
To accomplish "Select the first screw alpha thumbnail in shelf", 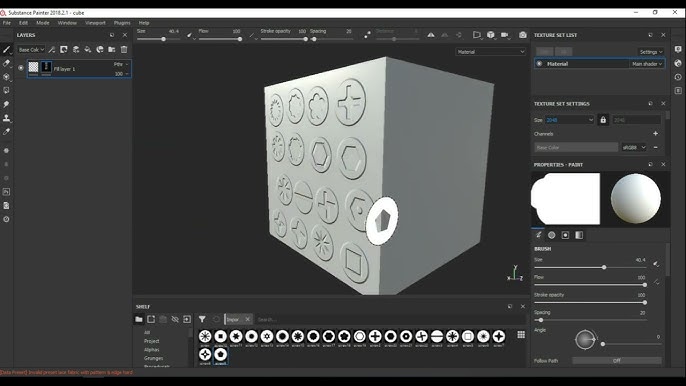I will click(x=205, y=336).
